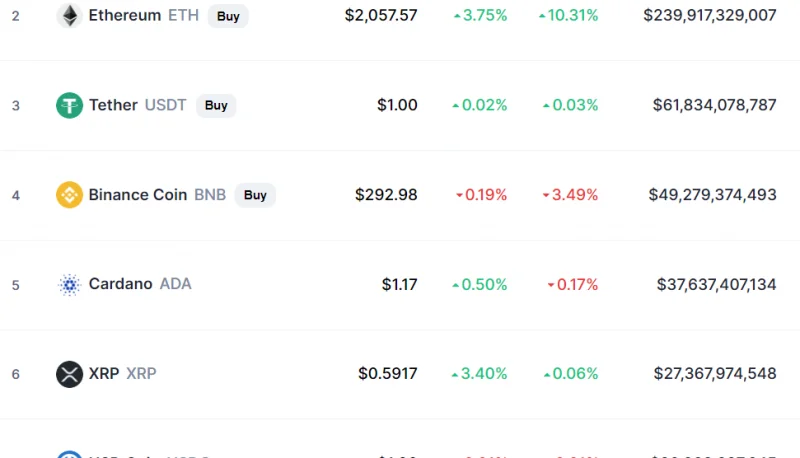
Task: Buy Binance Coin using its Buy button
Action: click(x=255, y=195)
